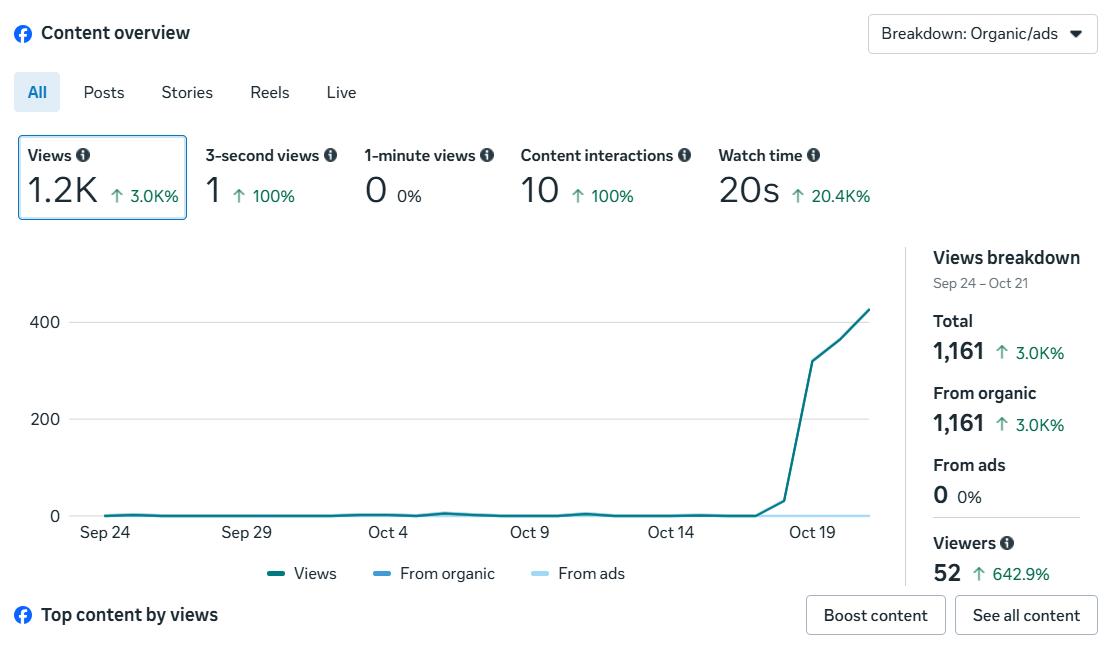Click the info icon beside Content interactions
Screen dimensions: 1114x668
tap(684, 155)
